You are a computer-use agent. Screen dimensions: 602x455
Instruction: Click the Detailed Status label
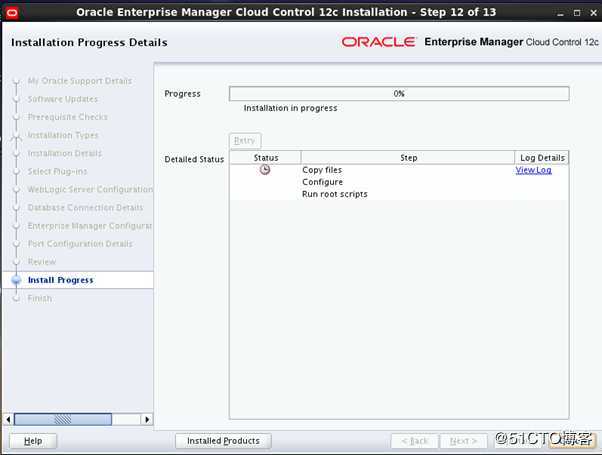point(194,159)
